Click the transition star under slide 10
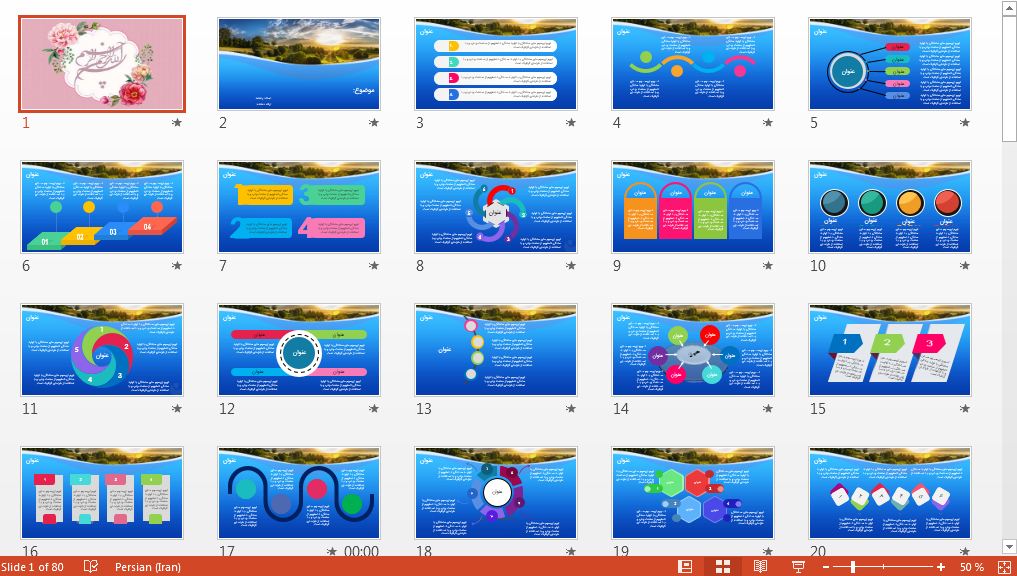Viewport: 1017px width, 576px height. click(x=965, y=266)
